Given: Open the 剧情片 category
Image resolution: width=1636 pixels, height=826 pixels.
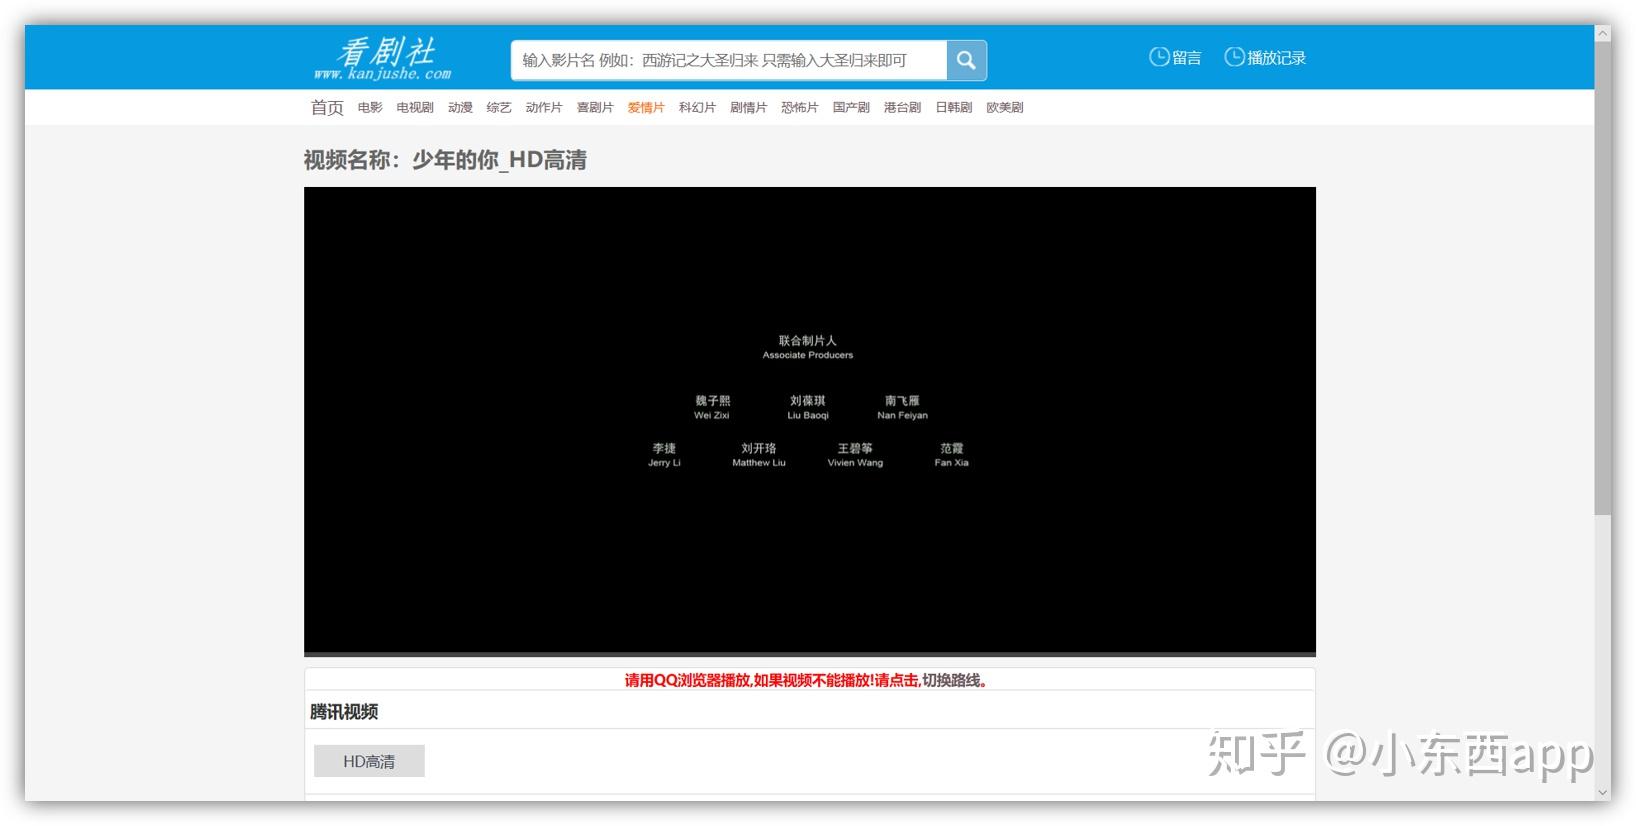Looking at the screenshot, I should click(748, 107).
